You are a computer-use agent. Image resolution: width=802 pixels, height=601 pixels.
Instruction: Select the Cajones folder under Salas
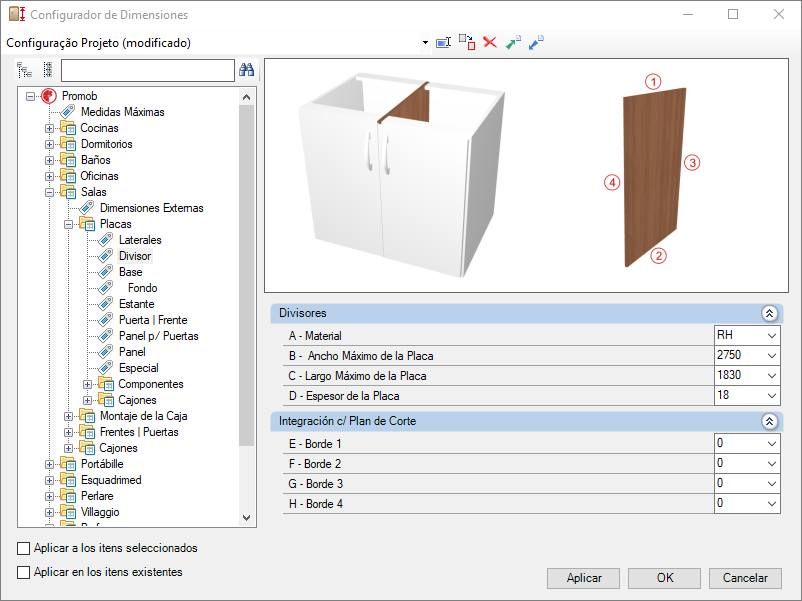118,448
